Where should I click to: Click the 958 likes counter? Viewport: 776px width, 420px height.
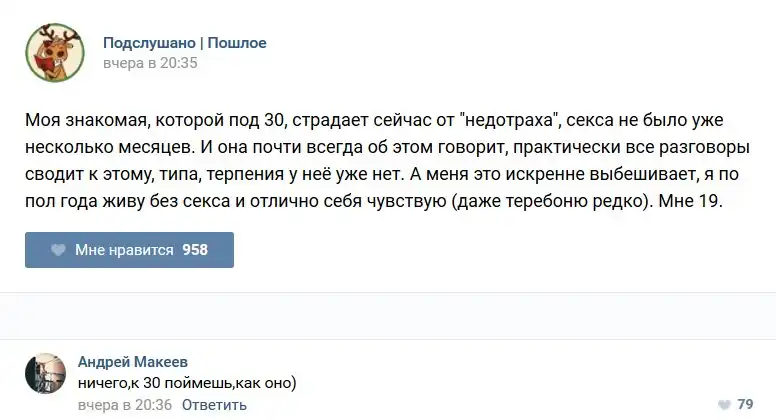195,250
